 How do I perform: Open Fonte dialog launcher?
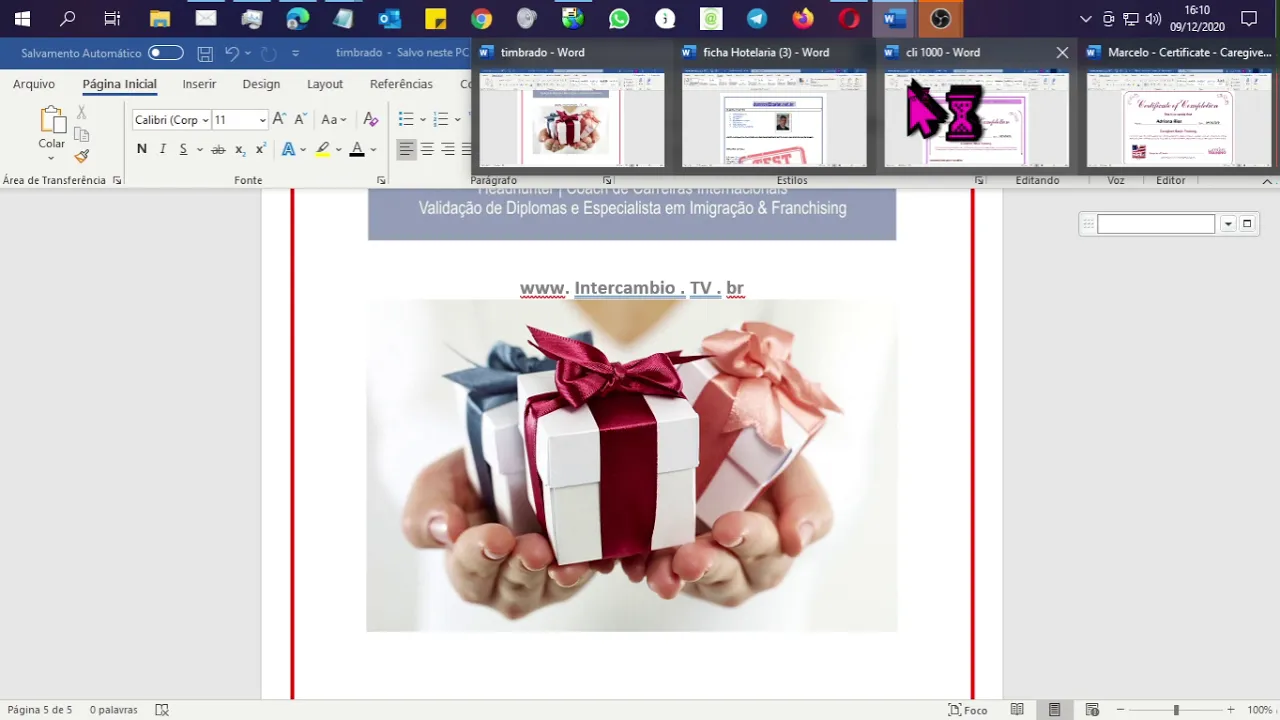[381, 180]
